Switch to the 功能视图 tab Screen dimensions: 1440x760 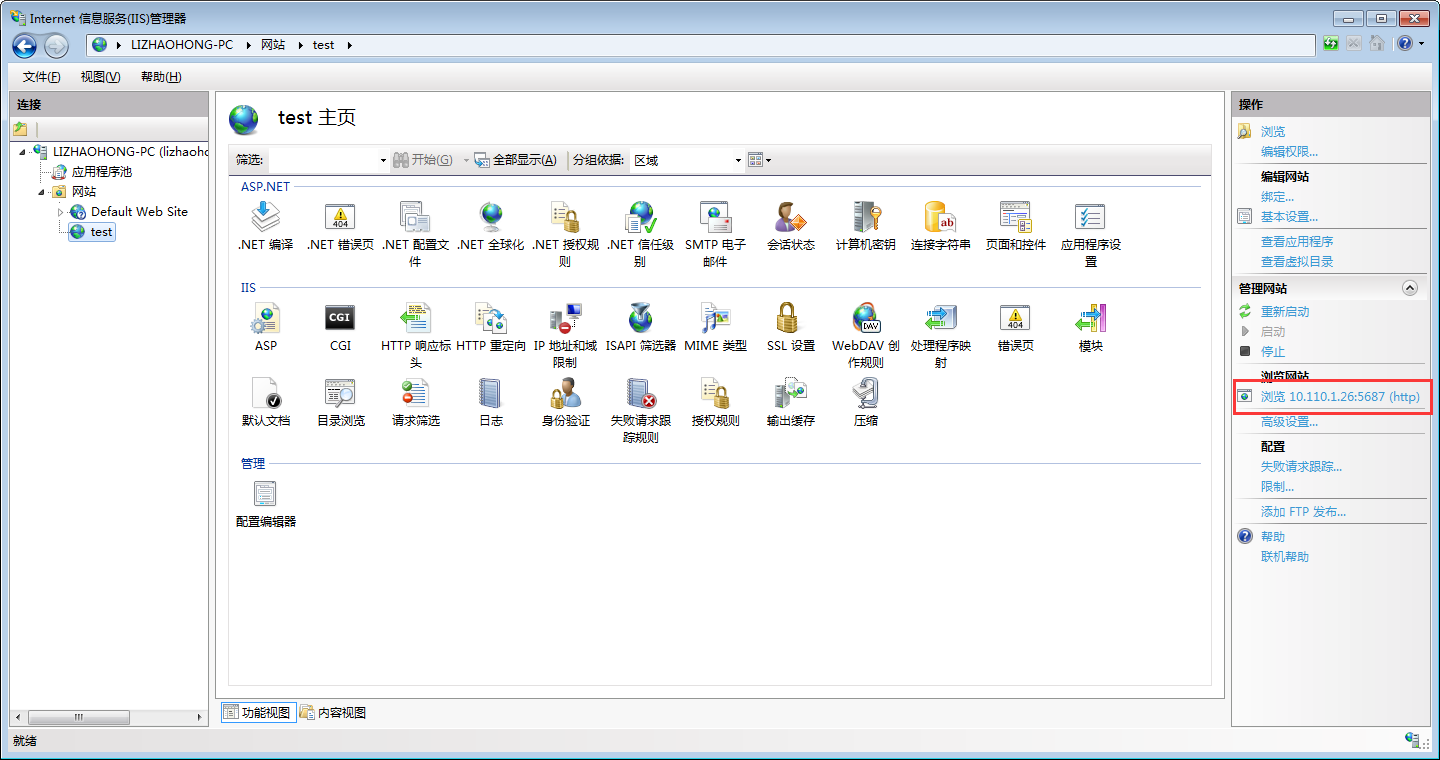tap(258, 713)
